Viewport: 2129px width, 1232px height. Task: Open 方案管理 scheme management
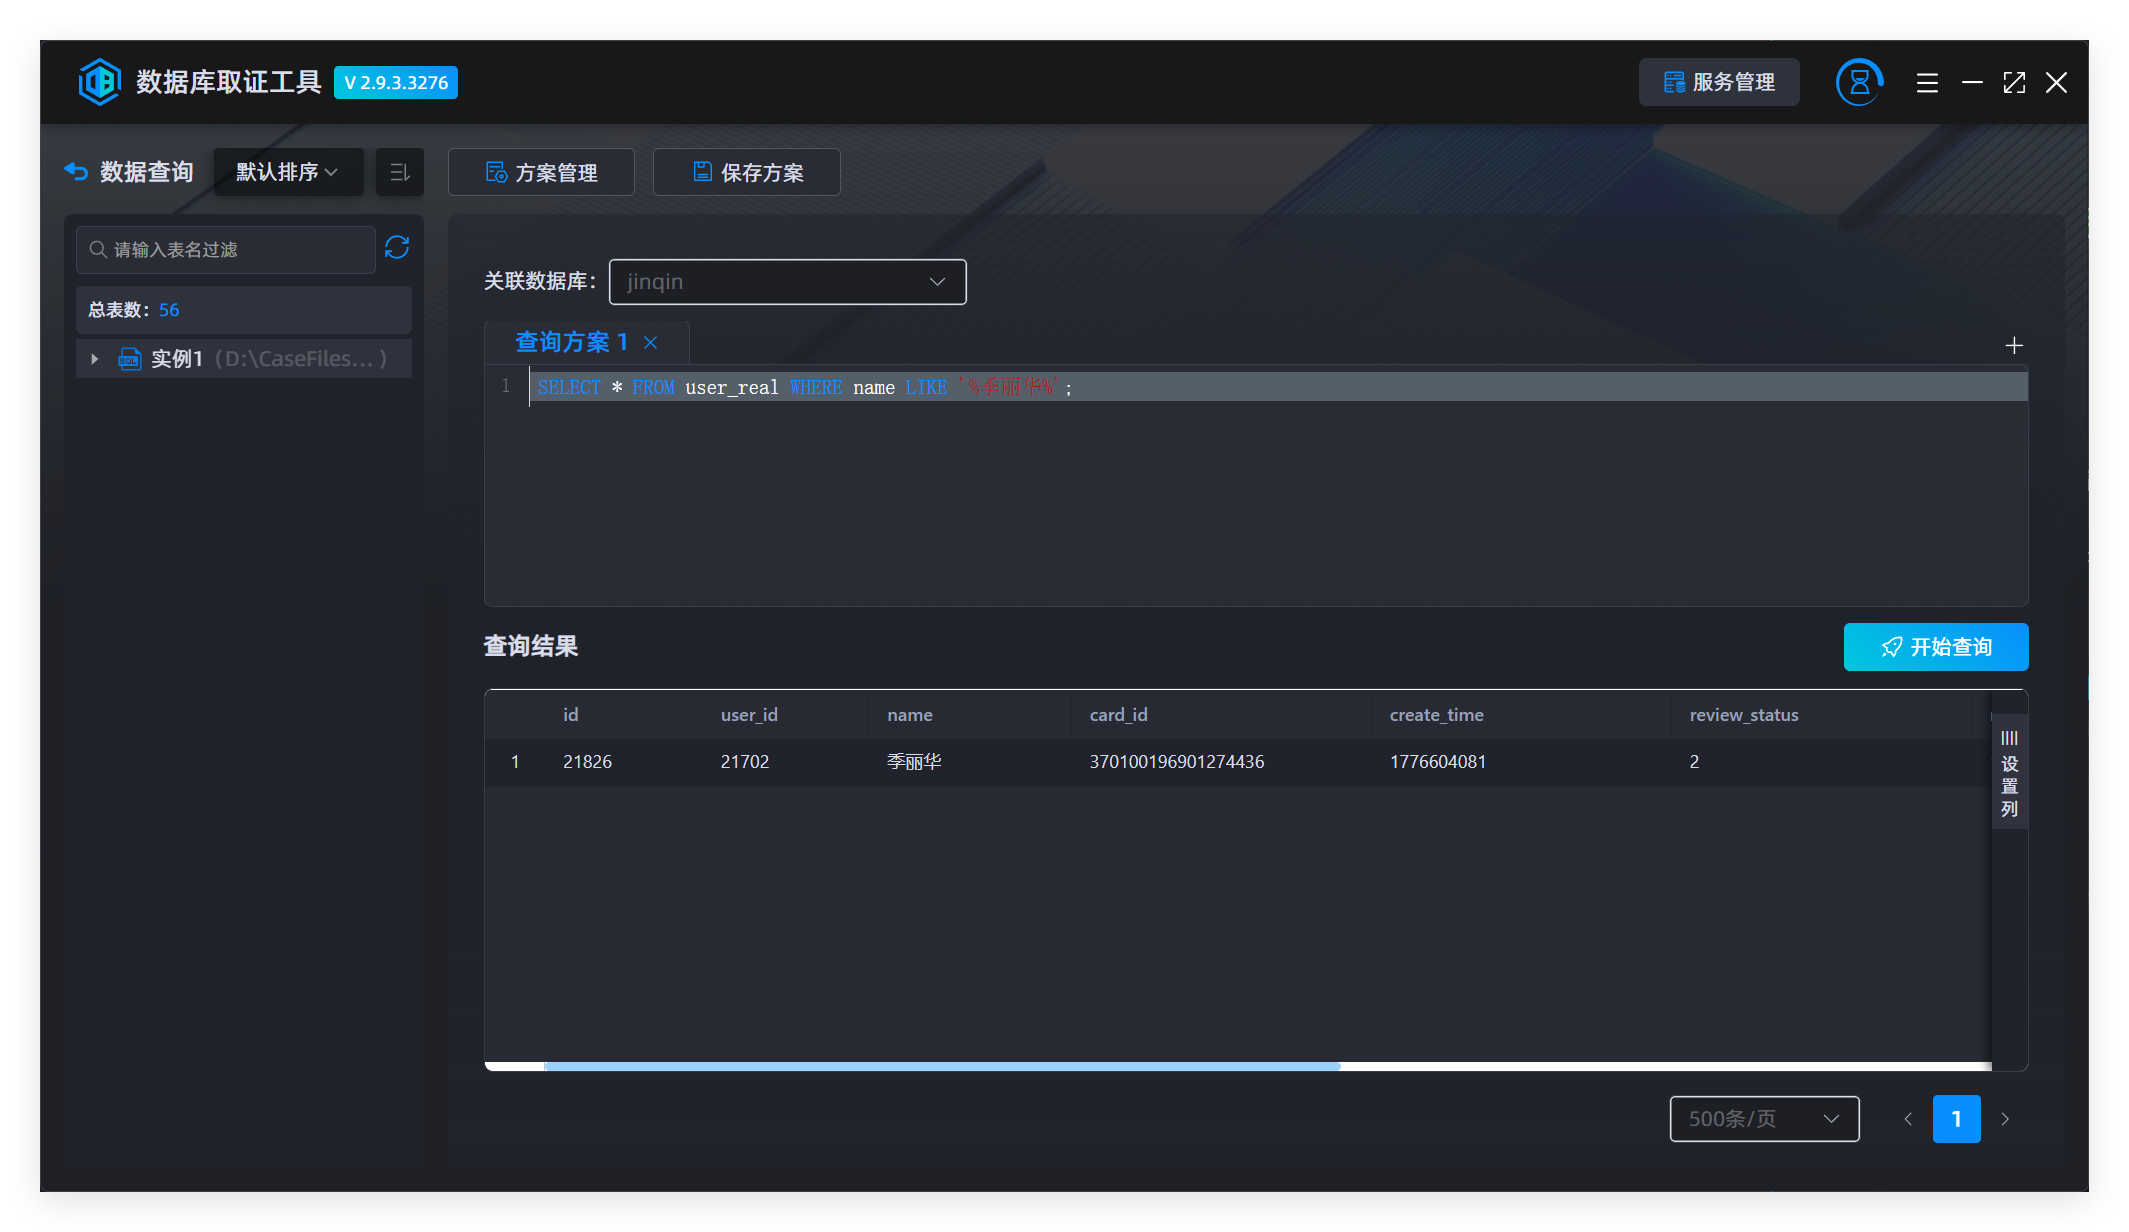541,172
